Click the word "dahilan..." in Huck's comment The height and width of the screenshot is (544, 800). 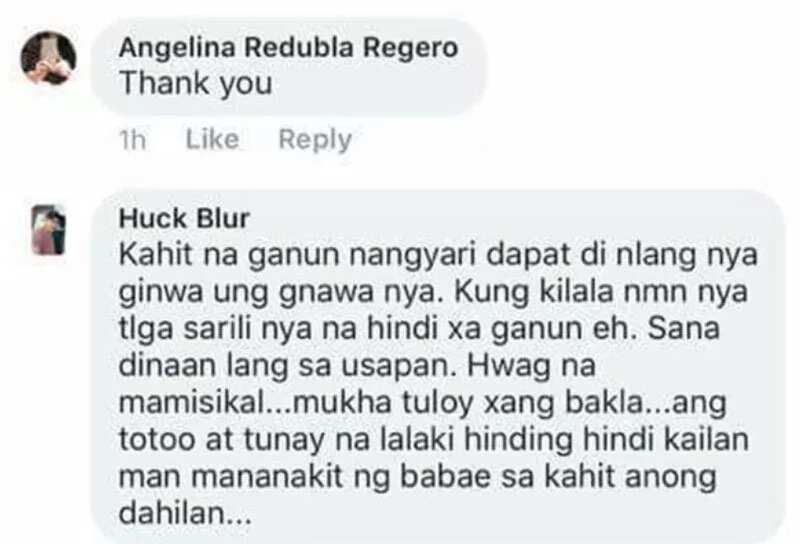tap(185, 513)
